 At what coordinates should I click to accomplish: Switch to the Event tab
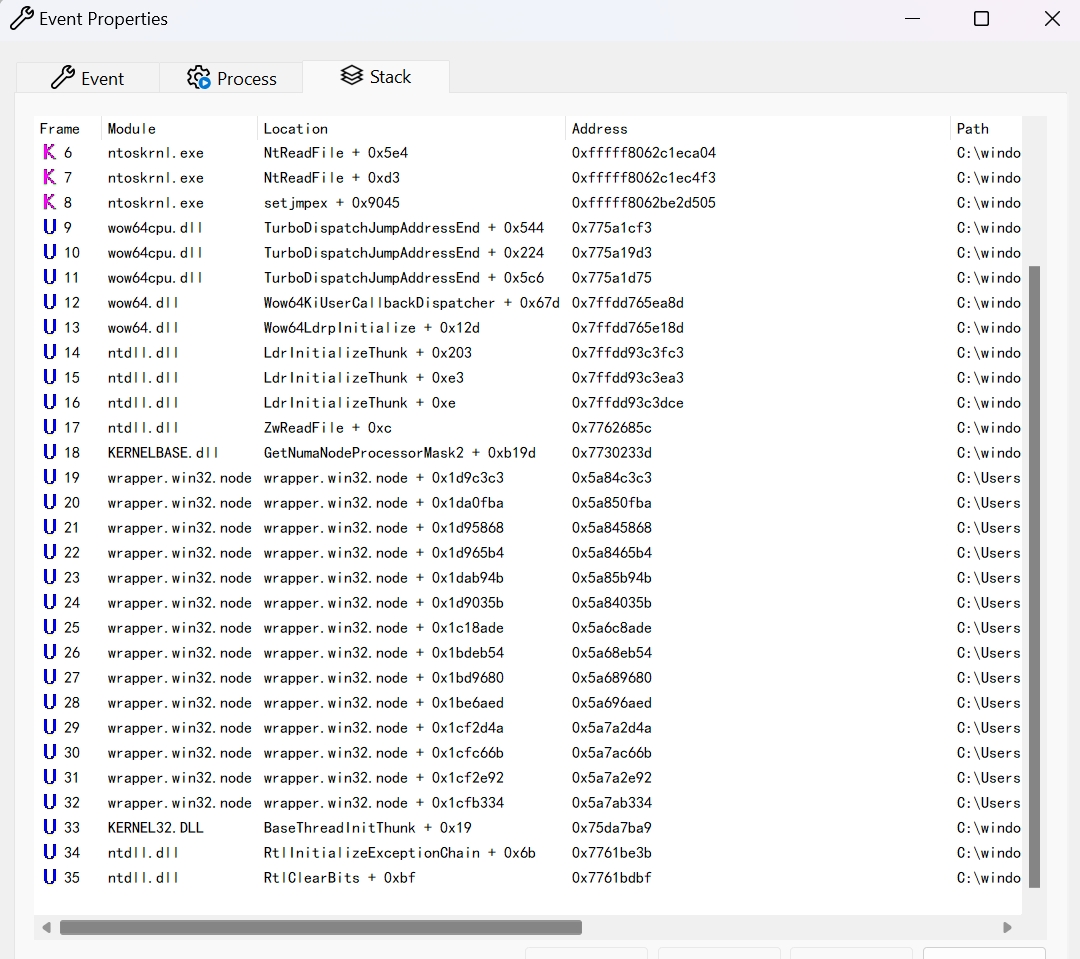[88, 78]
